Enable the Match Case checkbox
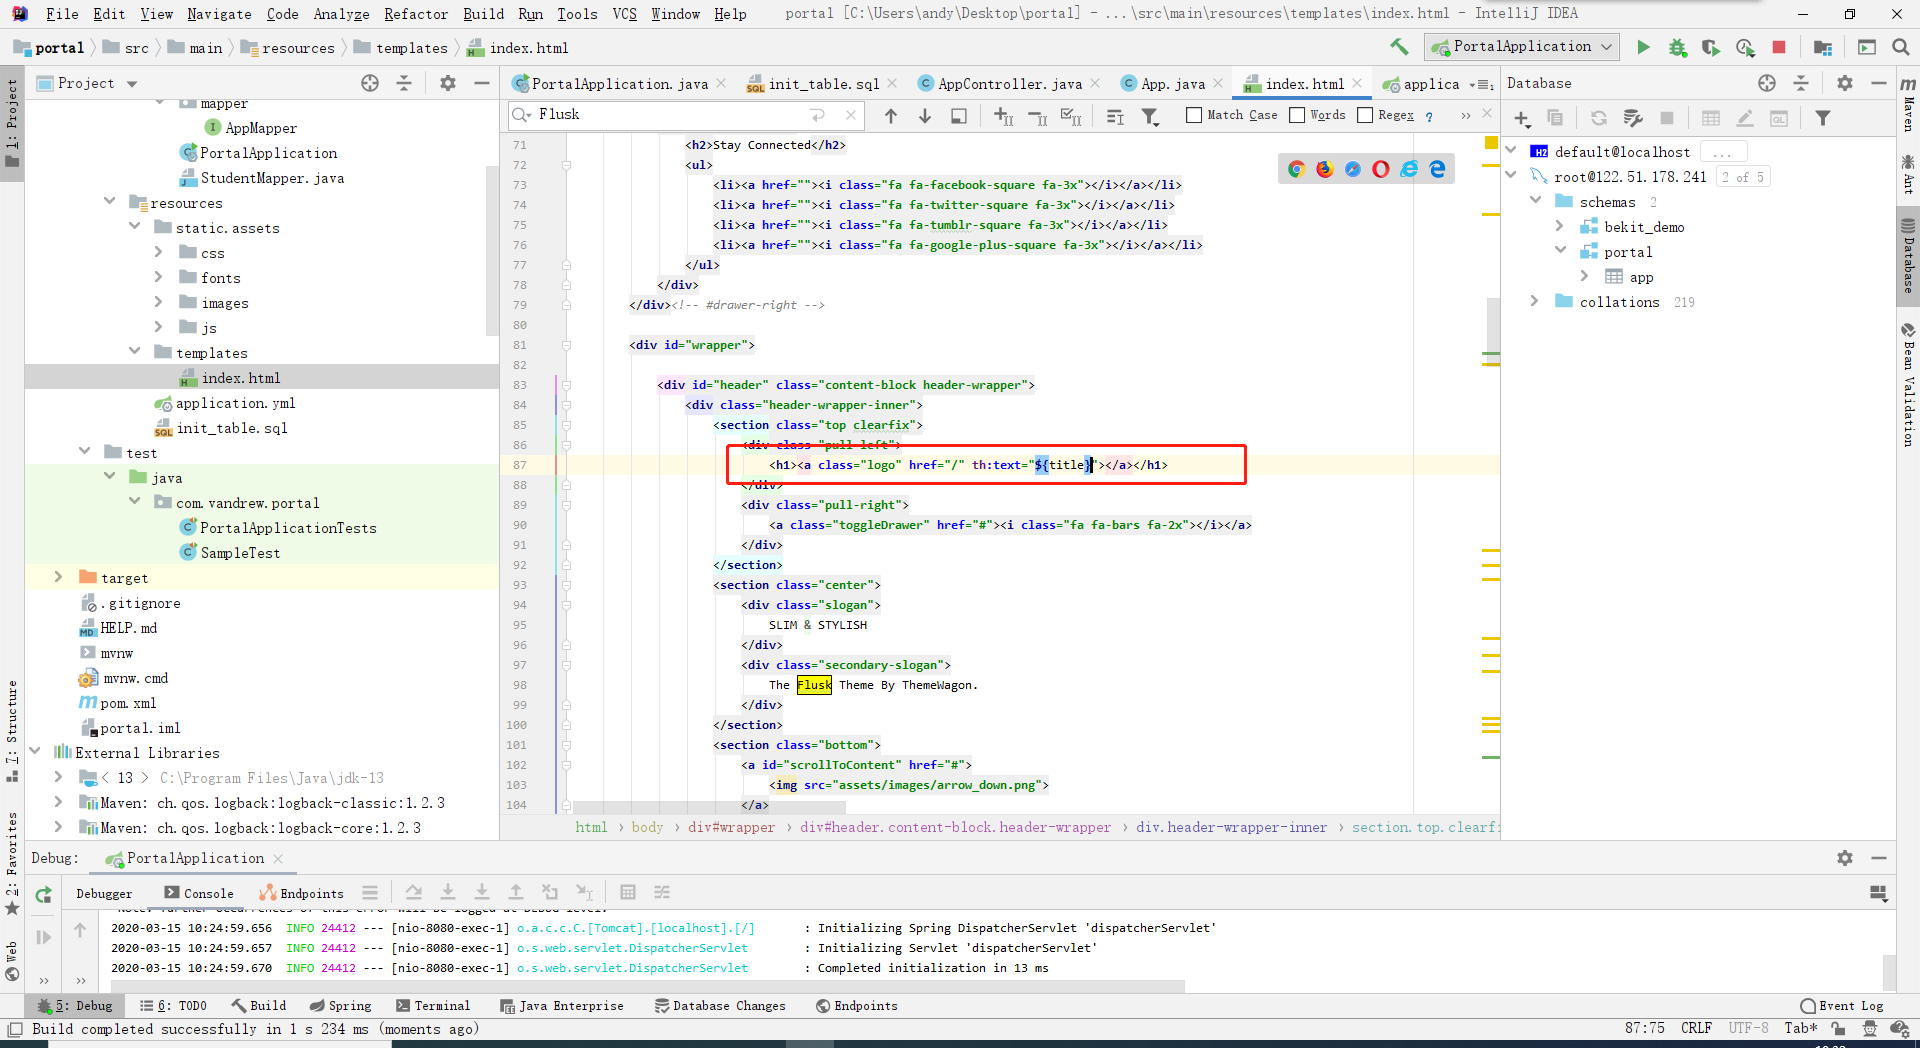 click(1193, 115)
